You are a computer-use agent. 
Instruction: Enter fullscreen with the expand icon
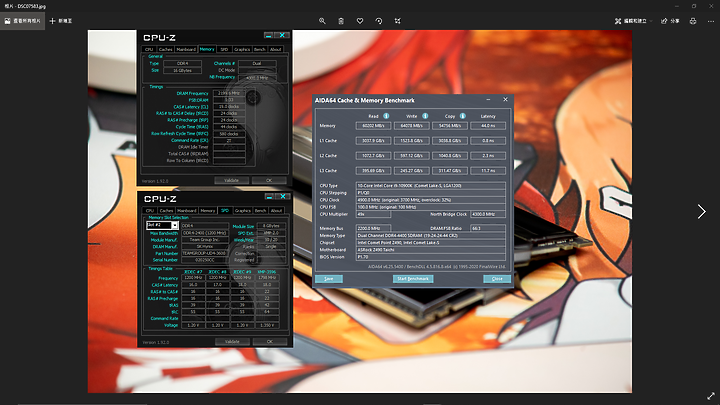point(711,396)
